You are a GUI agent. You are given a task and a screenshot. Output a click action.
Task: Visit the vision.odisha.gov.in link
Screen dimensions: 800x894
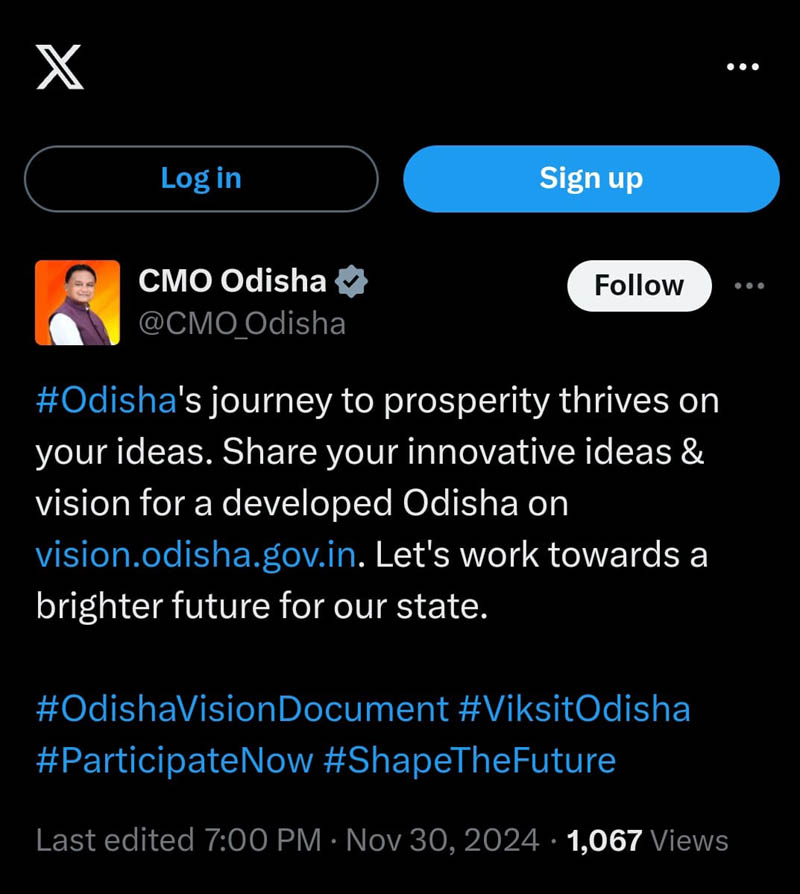pyautogui.click(x=196, y=555)
